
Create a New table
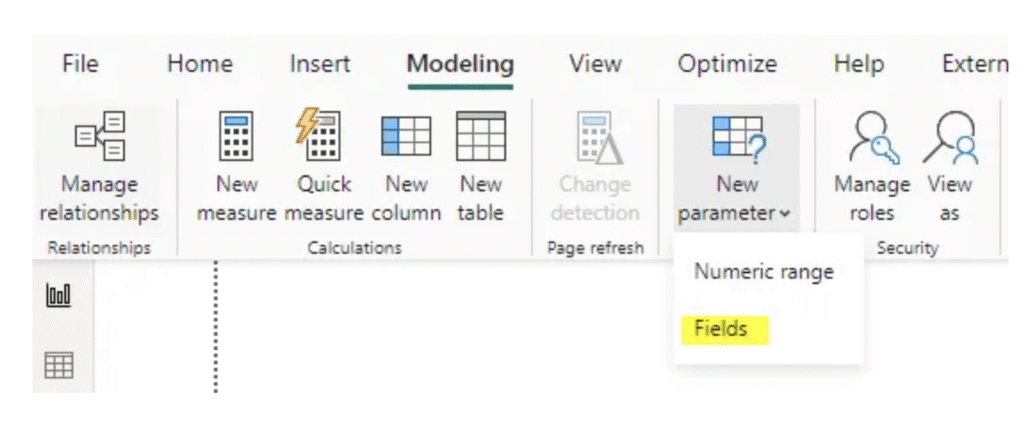pyautogui.click(x=481, y=165)
